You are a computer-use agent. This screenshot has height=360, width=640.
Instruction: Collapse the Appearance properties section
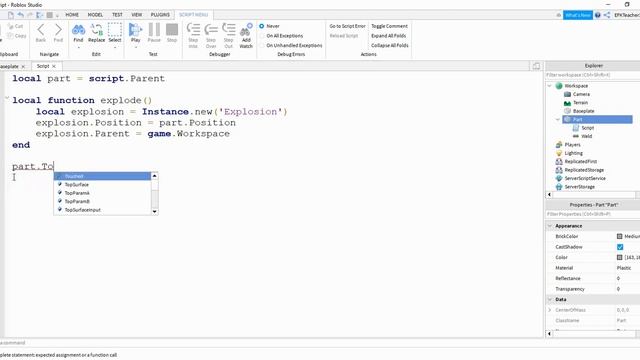[x=550, y=226]
